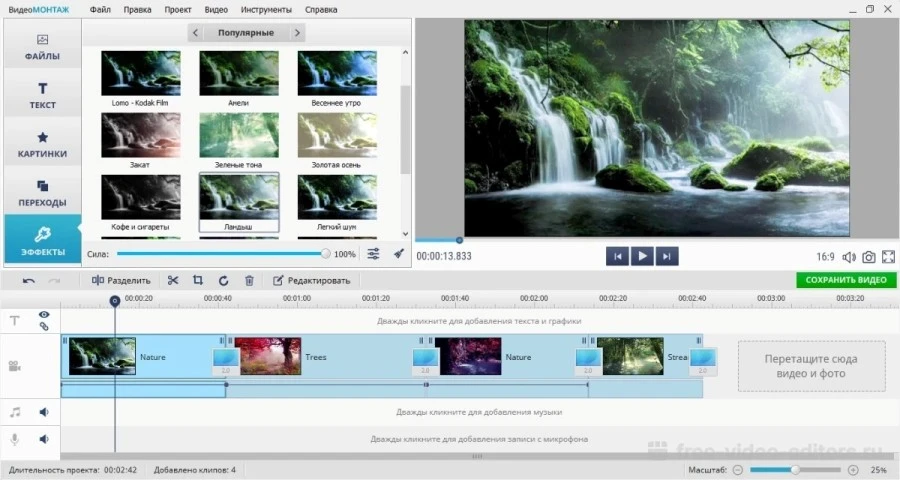
Task: Open the Видео menu
Action: (x=216, y=10)
